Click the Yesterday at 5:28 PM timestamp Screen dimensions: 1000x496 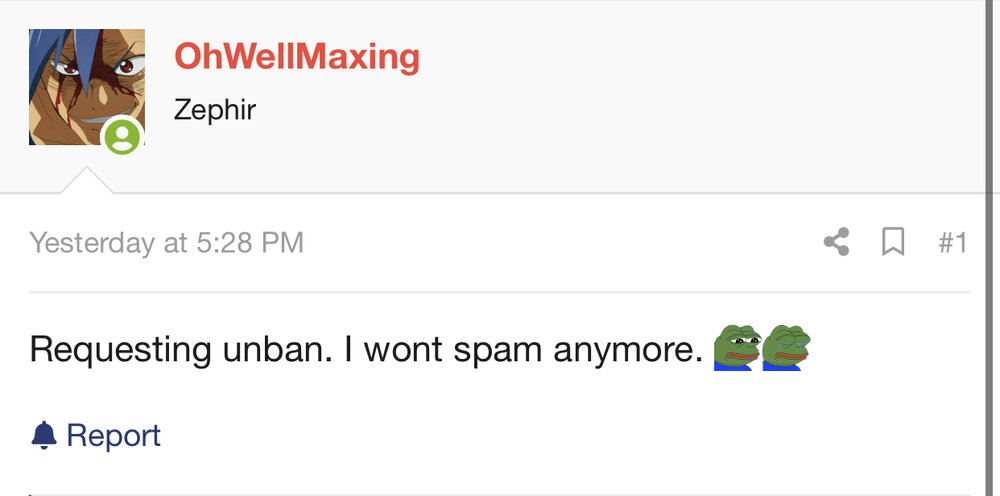pos(166,242)
